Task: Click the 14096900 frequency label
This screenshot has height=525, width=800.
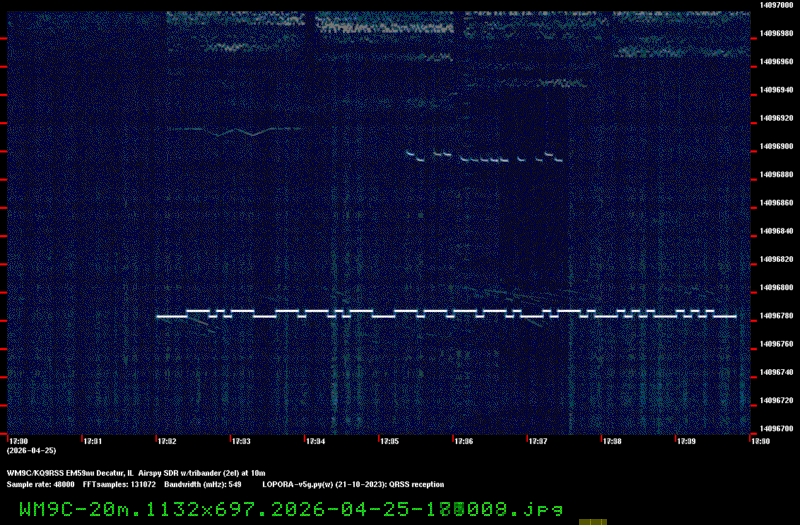Action: click(777, 146)
